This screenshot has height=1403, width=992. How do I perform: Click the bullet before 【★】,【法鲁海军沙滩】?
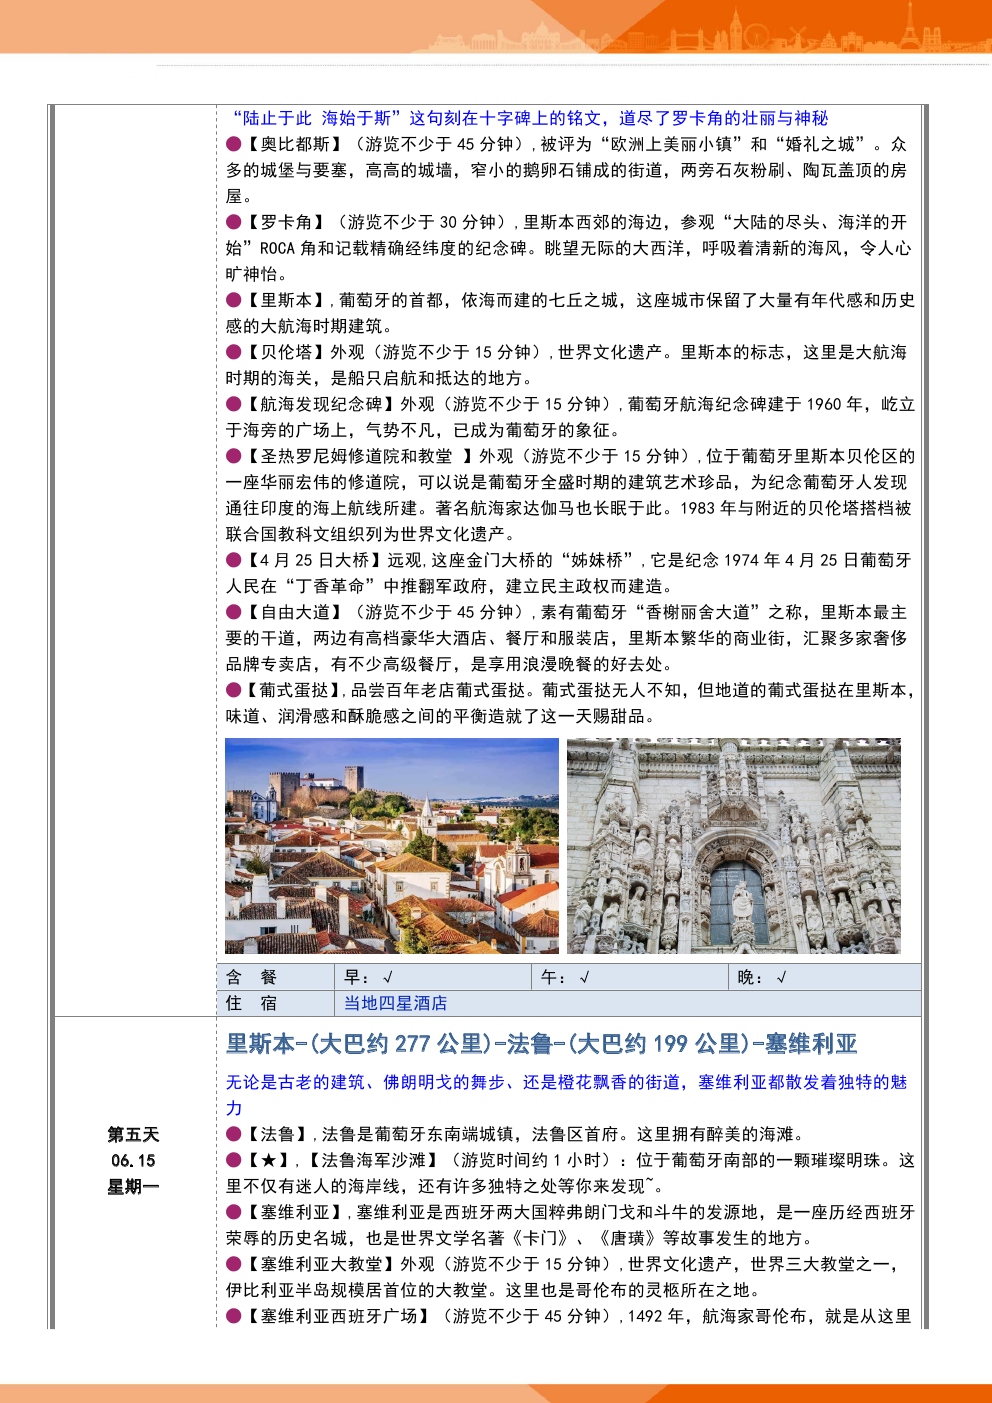[x=234, y=1160]
